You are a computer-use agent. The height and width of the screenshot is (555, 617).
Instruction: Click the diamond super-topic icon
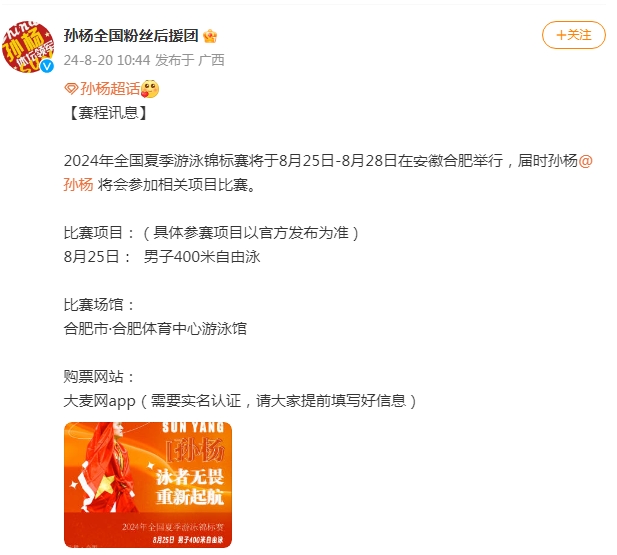pos(71,89)
